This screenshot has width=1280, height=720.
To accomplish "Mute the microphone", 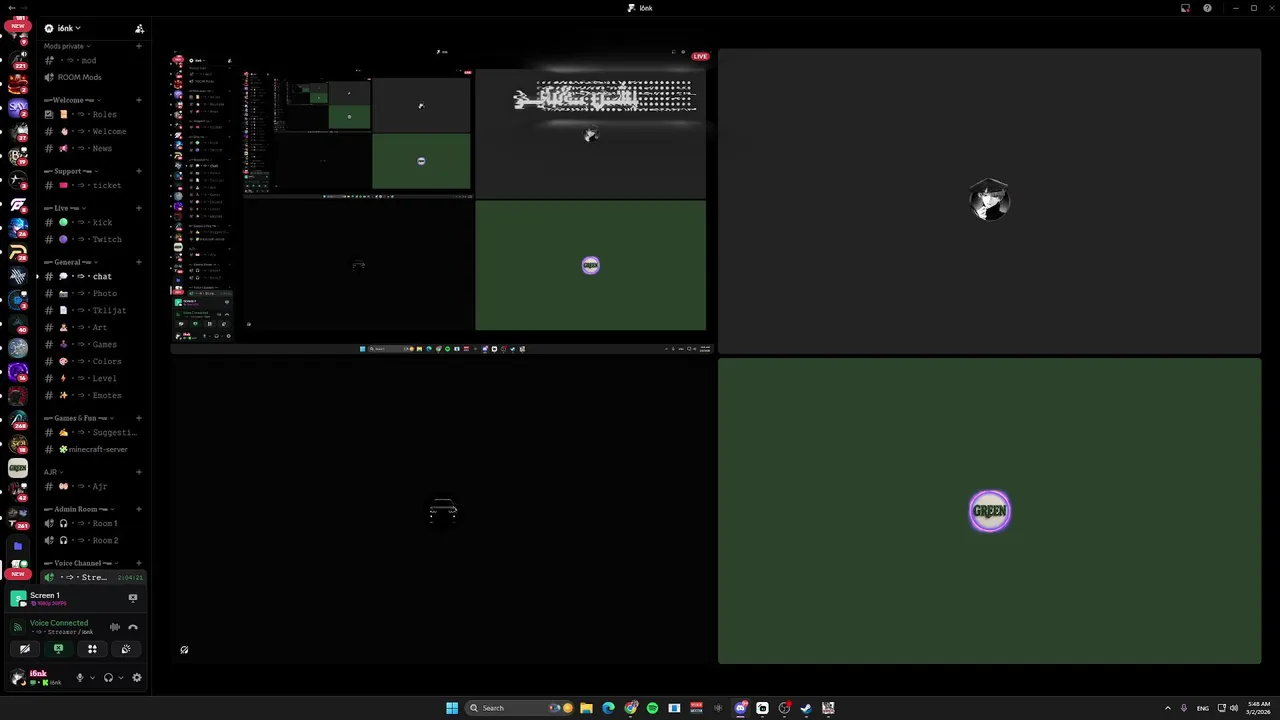I will pyautogui.click(x=80, y=677).
